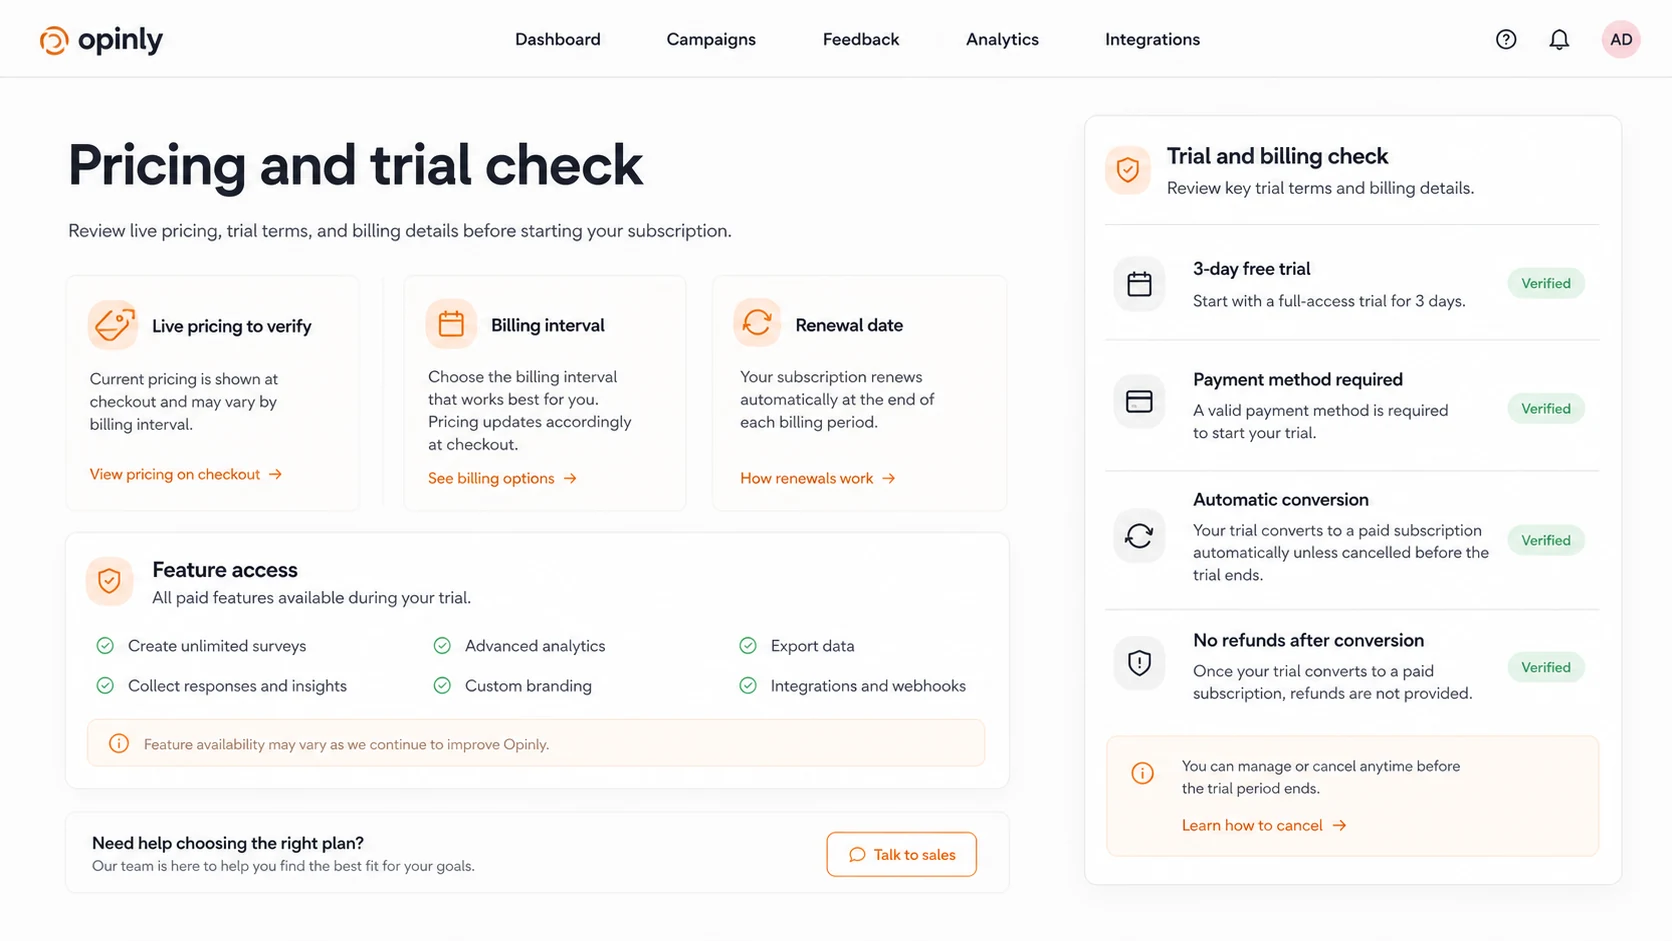The width and height of the screenshot is (1672, 941).
Task: Click the 'Automatic conversion' title
Action: click(x=1281, y=499)
